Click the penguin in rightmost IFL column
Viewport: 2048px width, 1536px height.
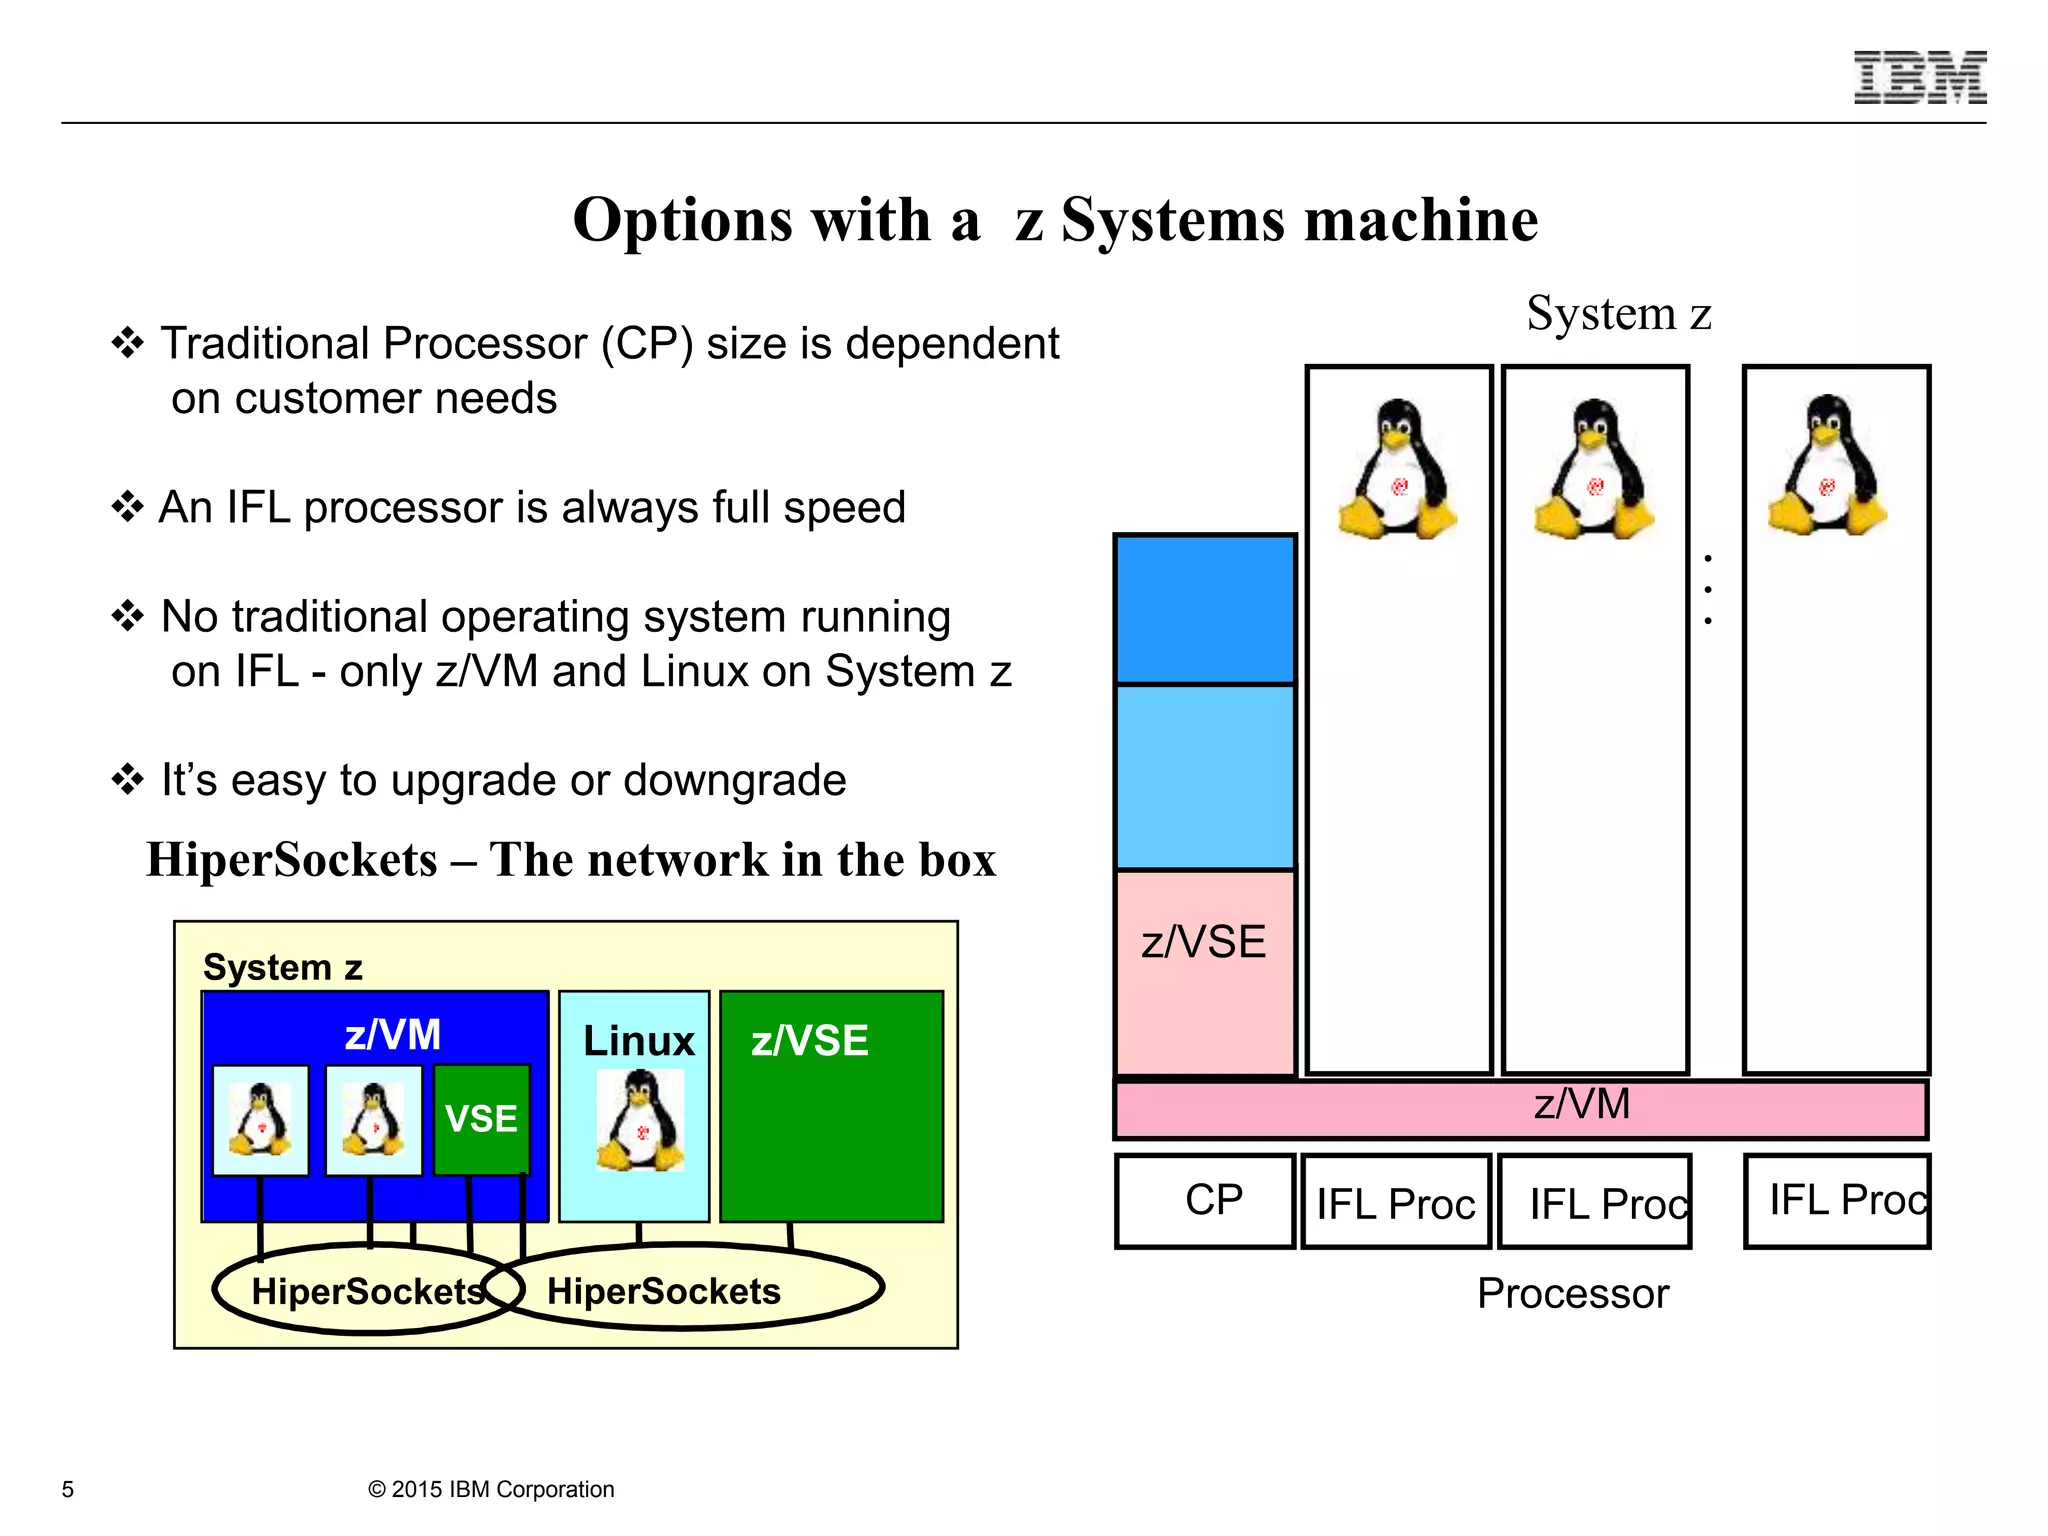click(x=1827, y=465)
